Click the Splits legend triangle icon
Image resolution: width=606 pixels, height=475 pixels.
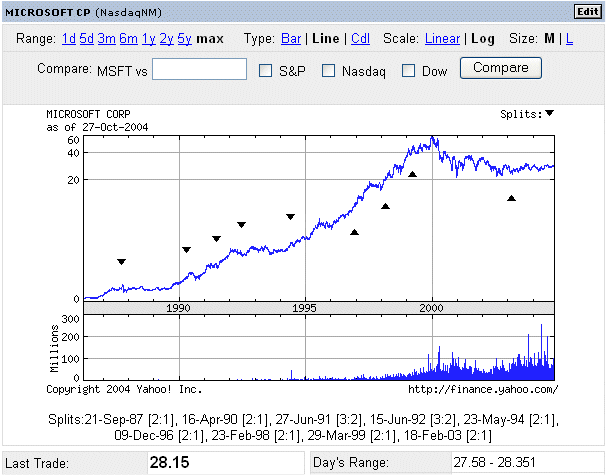pos(549,113)
